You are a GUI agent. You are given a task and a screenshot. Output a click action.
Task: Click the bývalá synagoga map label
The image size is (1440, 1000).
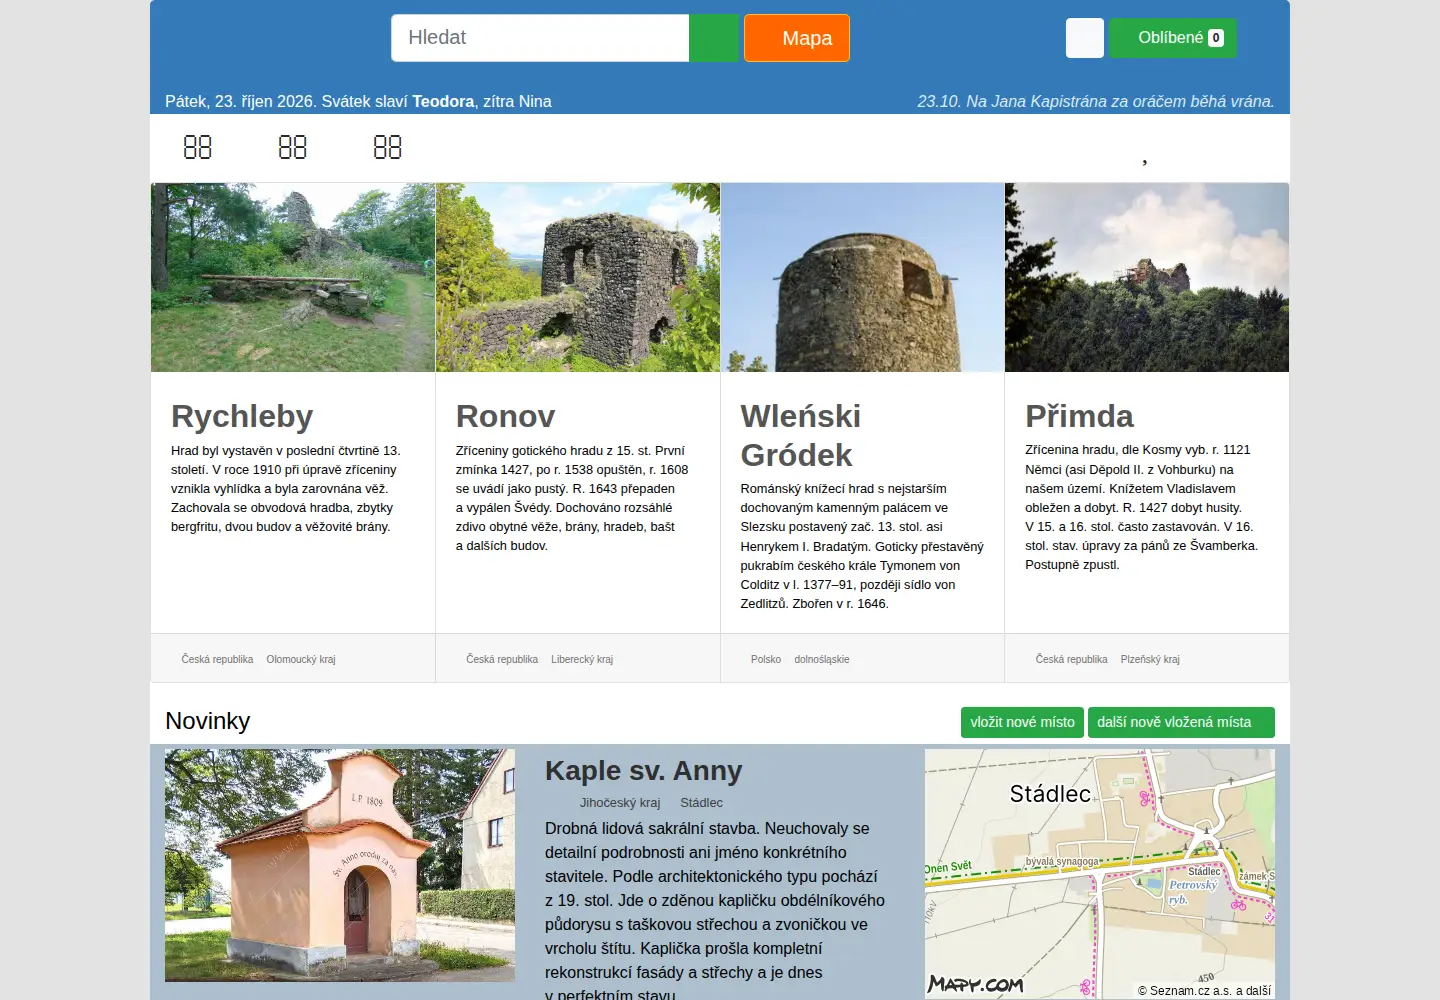1062,861
